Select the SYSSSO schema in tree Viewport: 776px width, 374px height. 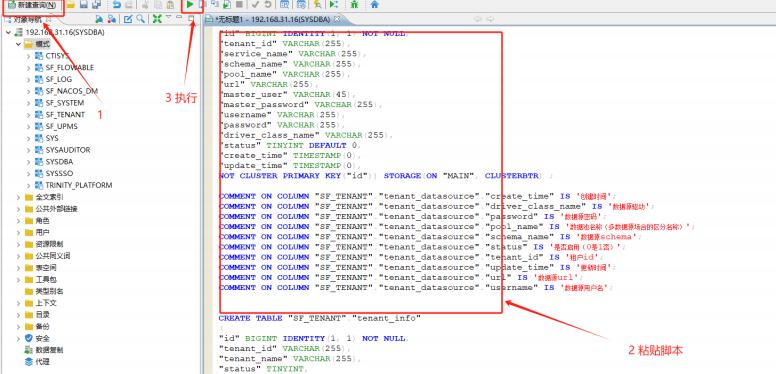pos(59,173)
